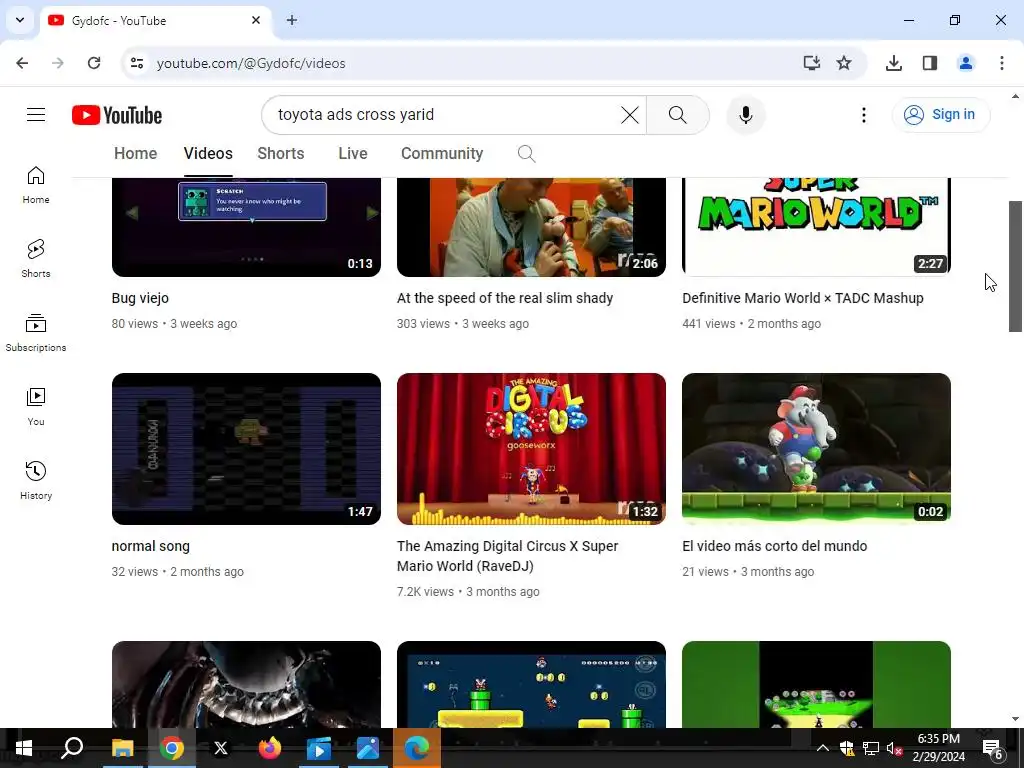Play the normal song 1:47 thumbnail
Screen dimensions: 1024x768
[246, 449]
